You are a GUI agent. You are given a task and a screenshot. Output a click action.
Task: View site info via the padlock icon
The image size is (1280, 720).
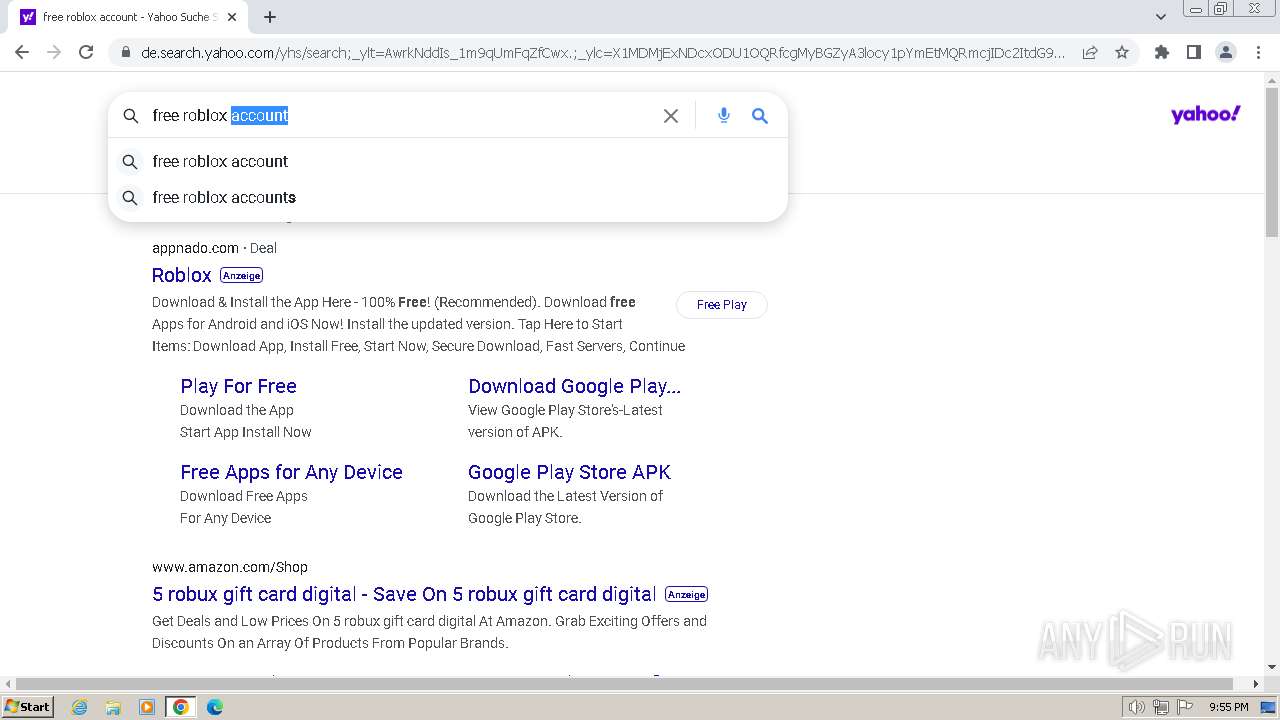[x=124, y=53]
